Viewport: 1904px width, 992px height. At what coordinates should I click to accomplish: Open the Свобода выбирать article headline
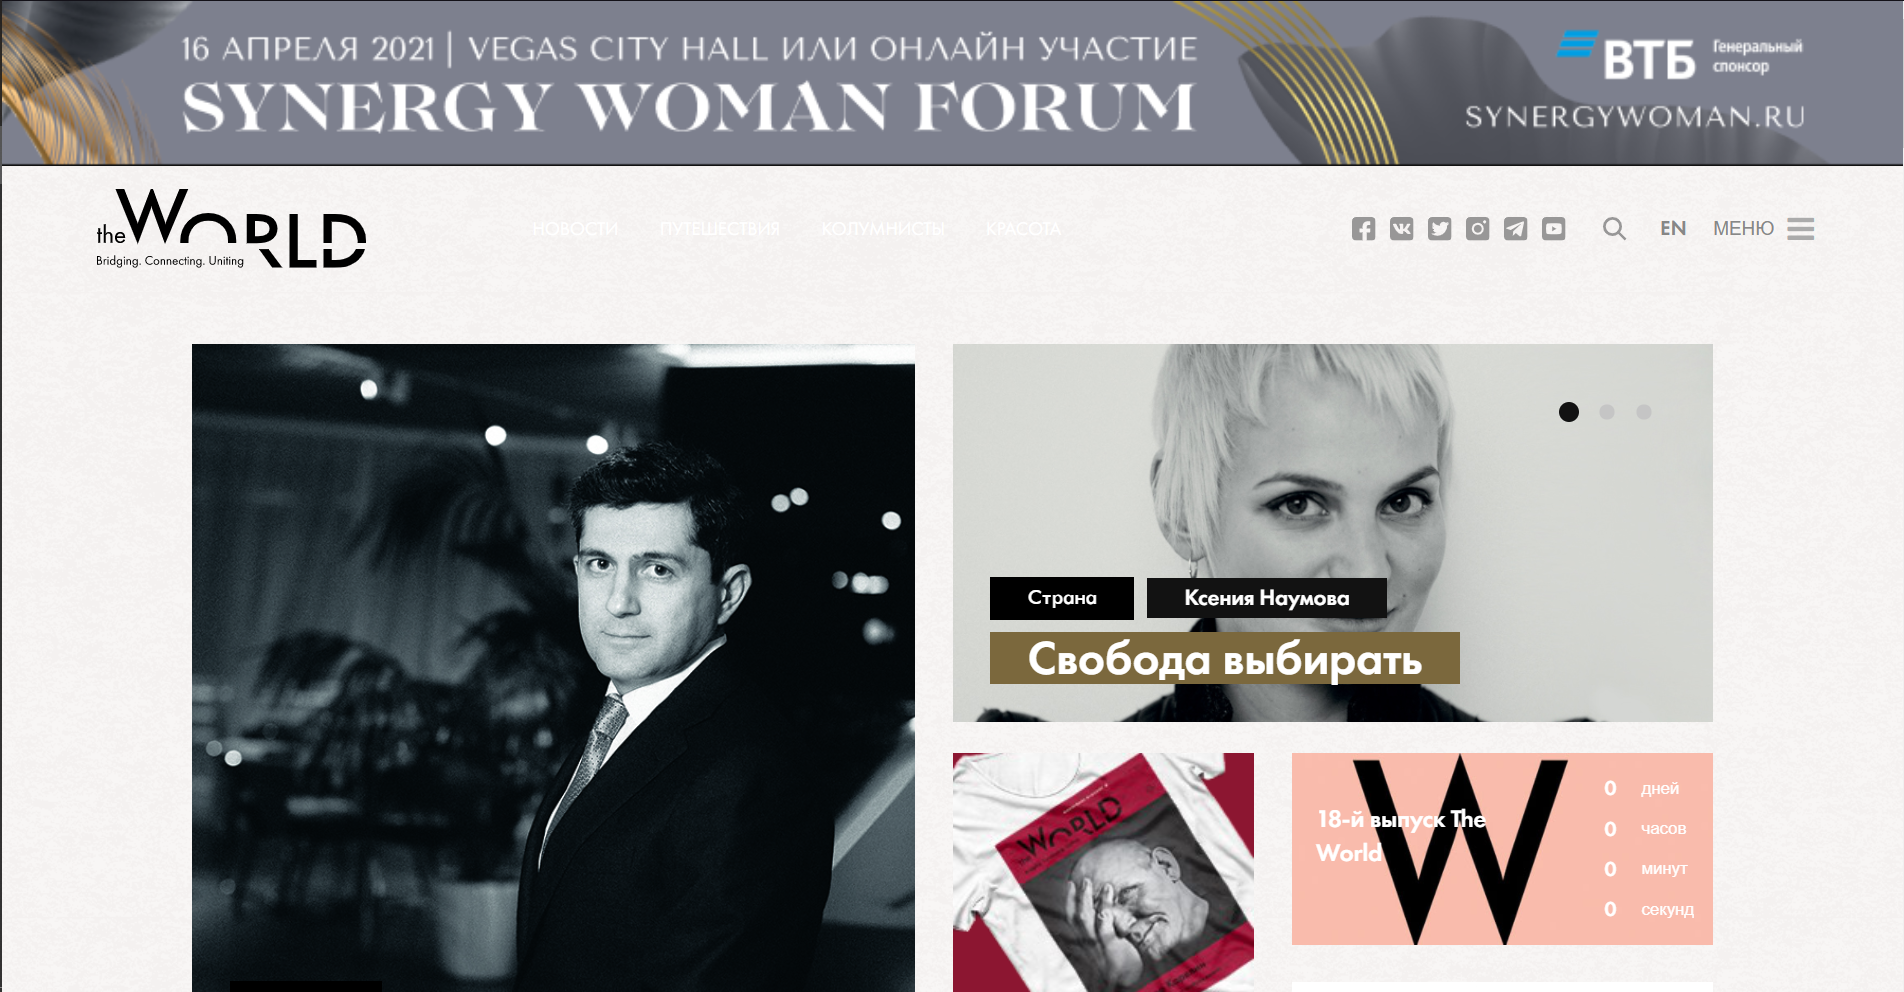(1225, 658)
